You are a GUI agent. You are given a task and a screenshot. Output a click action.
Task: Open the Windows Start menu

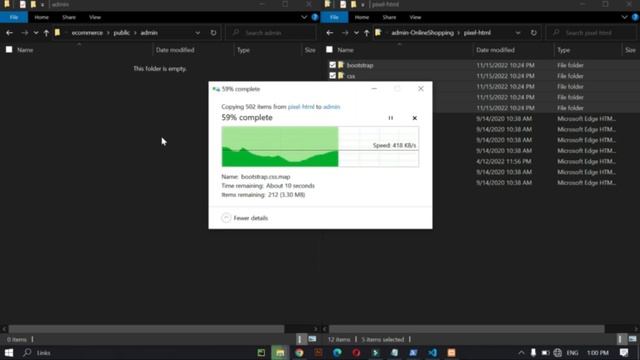pos(9,353)
